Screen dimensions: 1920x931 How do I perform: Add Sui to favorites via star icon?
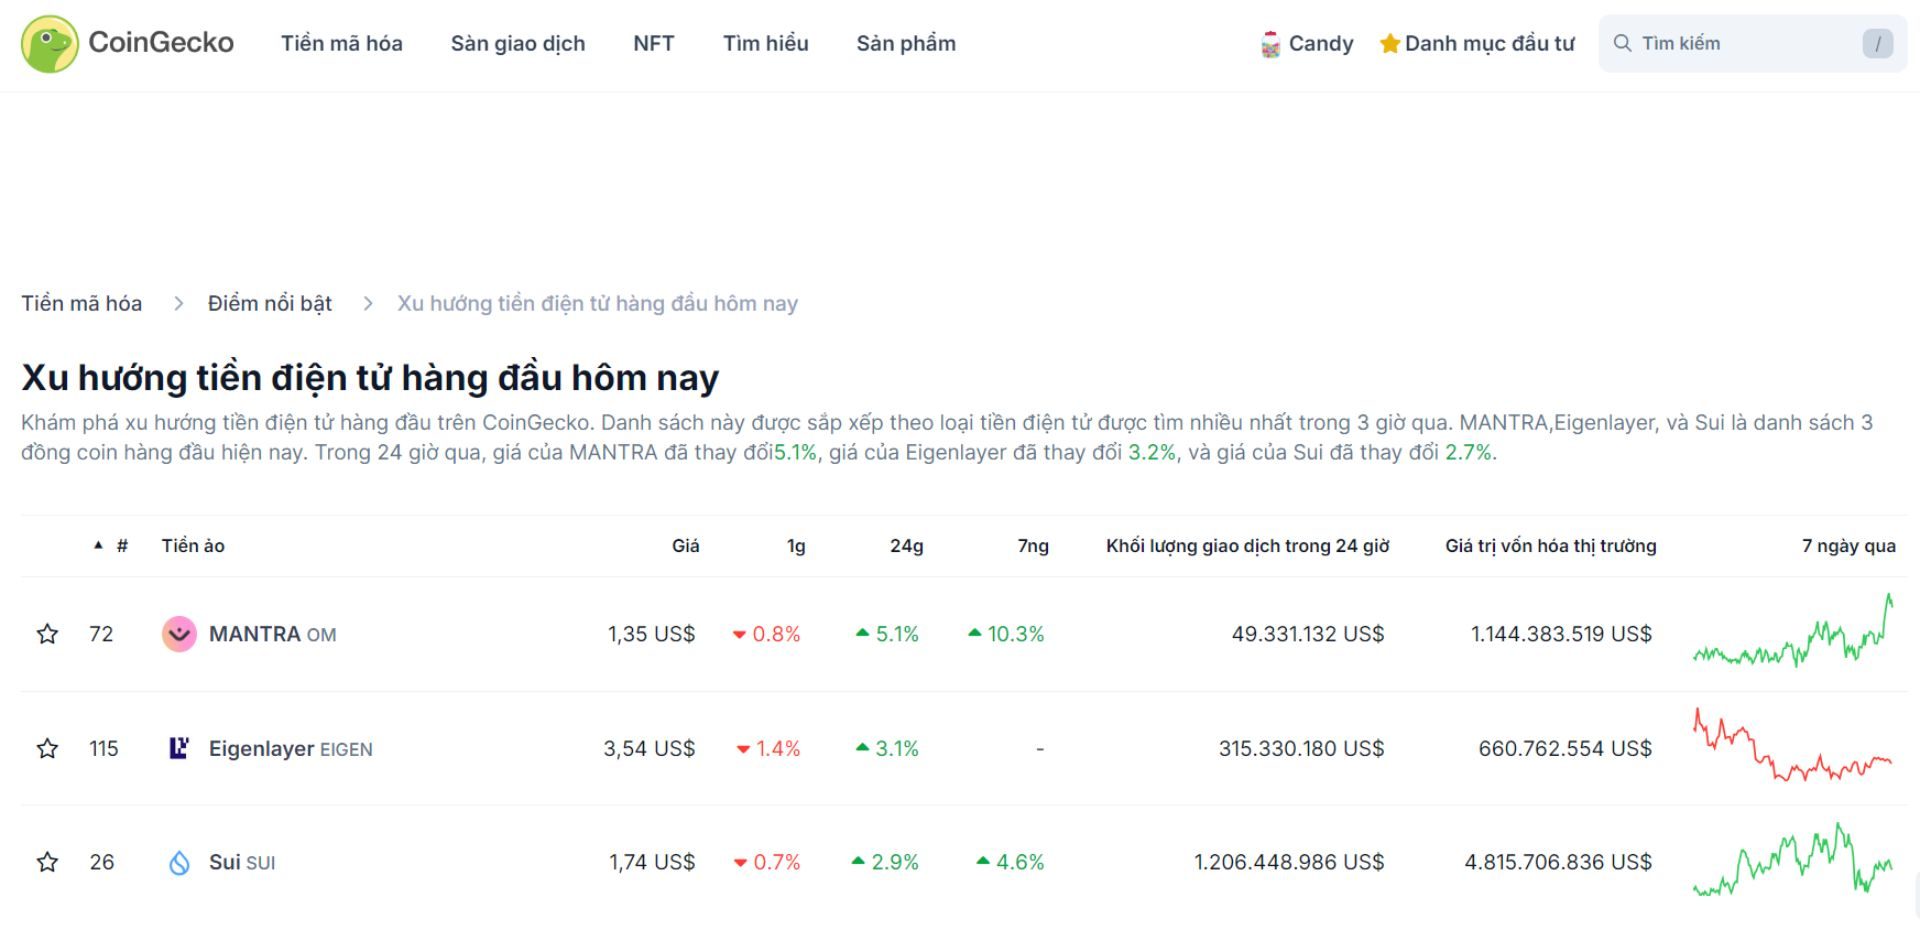47,861
